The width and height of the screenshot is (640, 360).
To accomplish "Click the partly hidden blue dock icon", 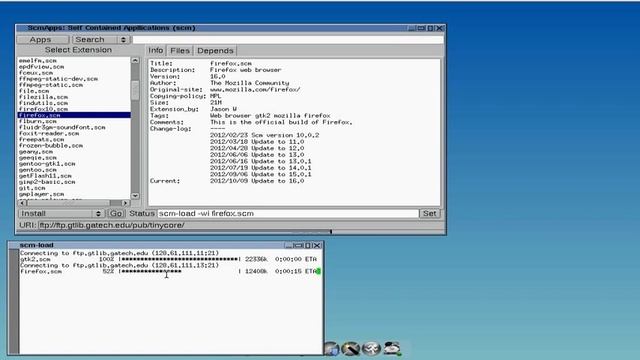I will coord(332,349).
